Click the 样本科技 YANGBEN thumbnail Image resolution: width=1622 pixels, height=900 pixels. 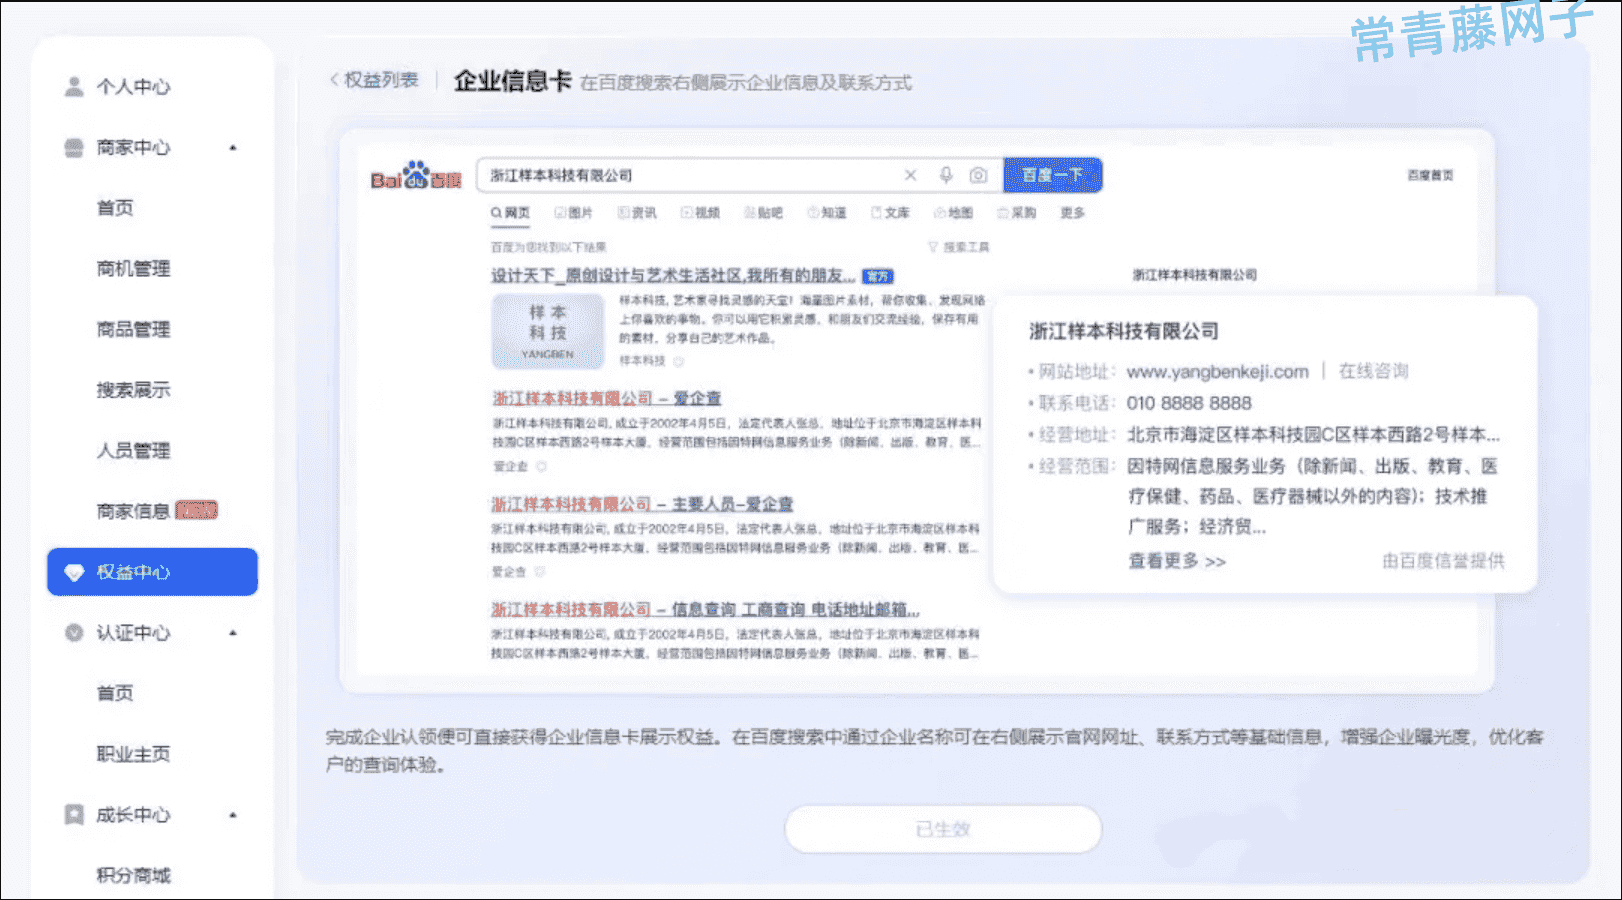tap(548, 331)
